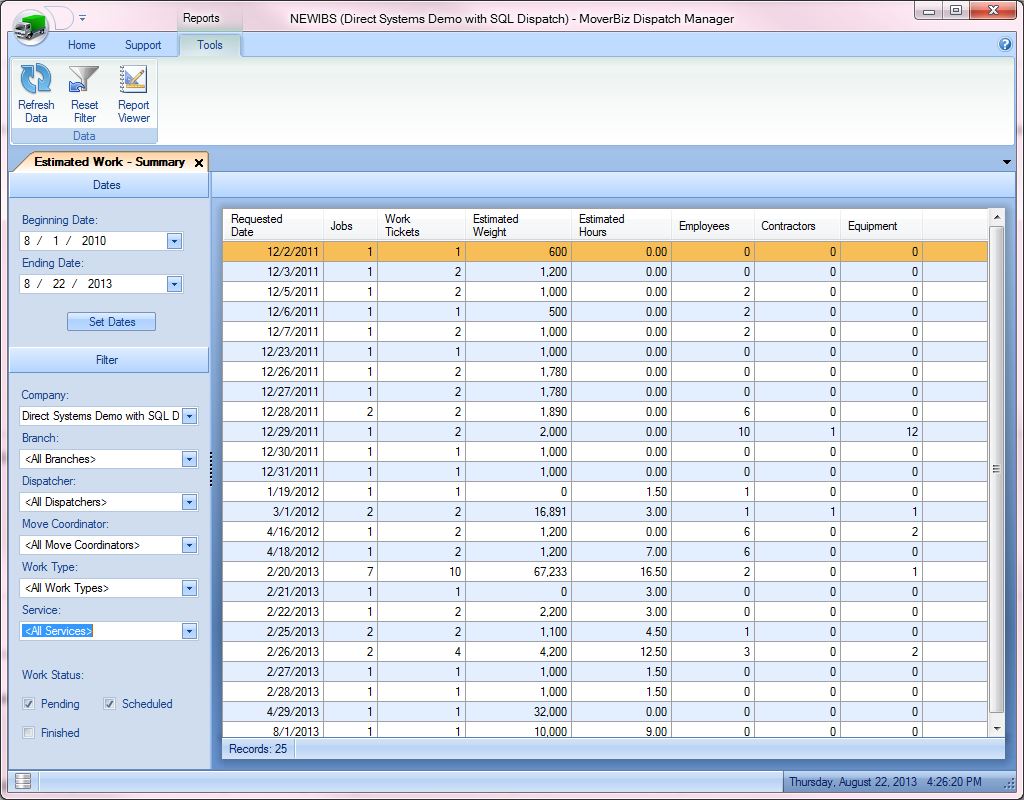Click the database icon in status bar

(x=24, y=781)
